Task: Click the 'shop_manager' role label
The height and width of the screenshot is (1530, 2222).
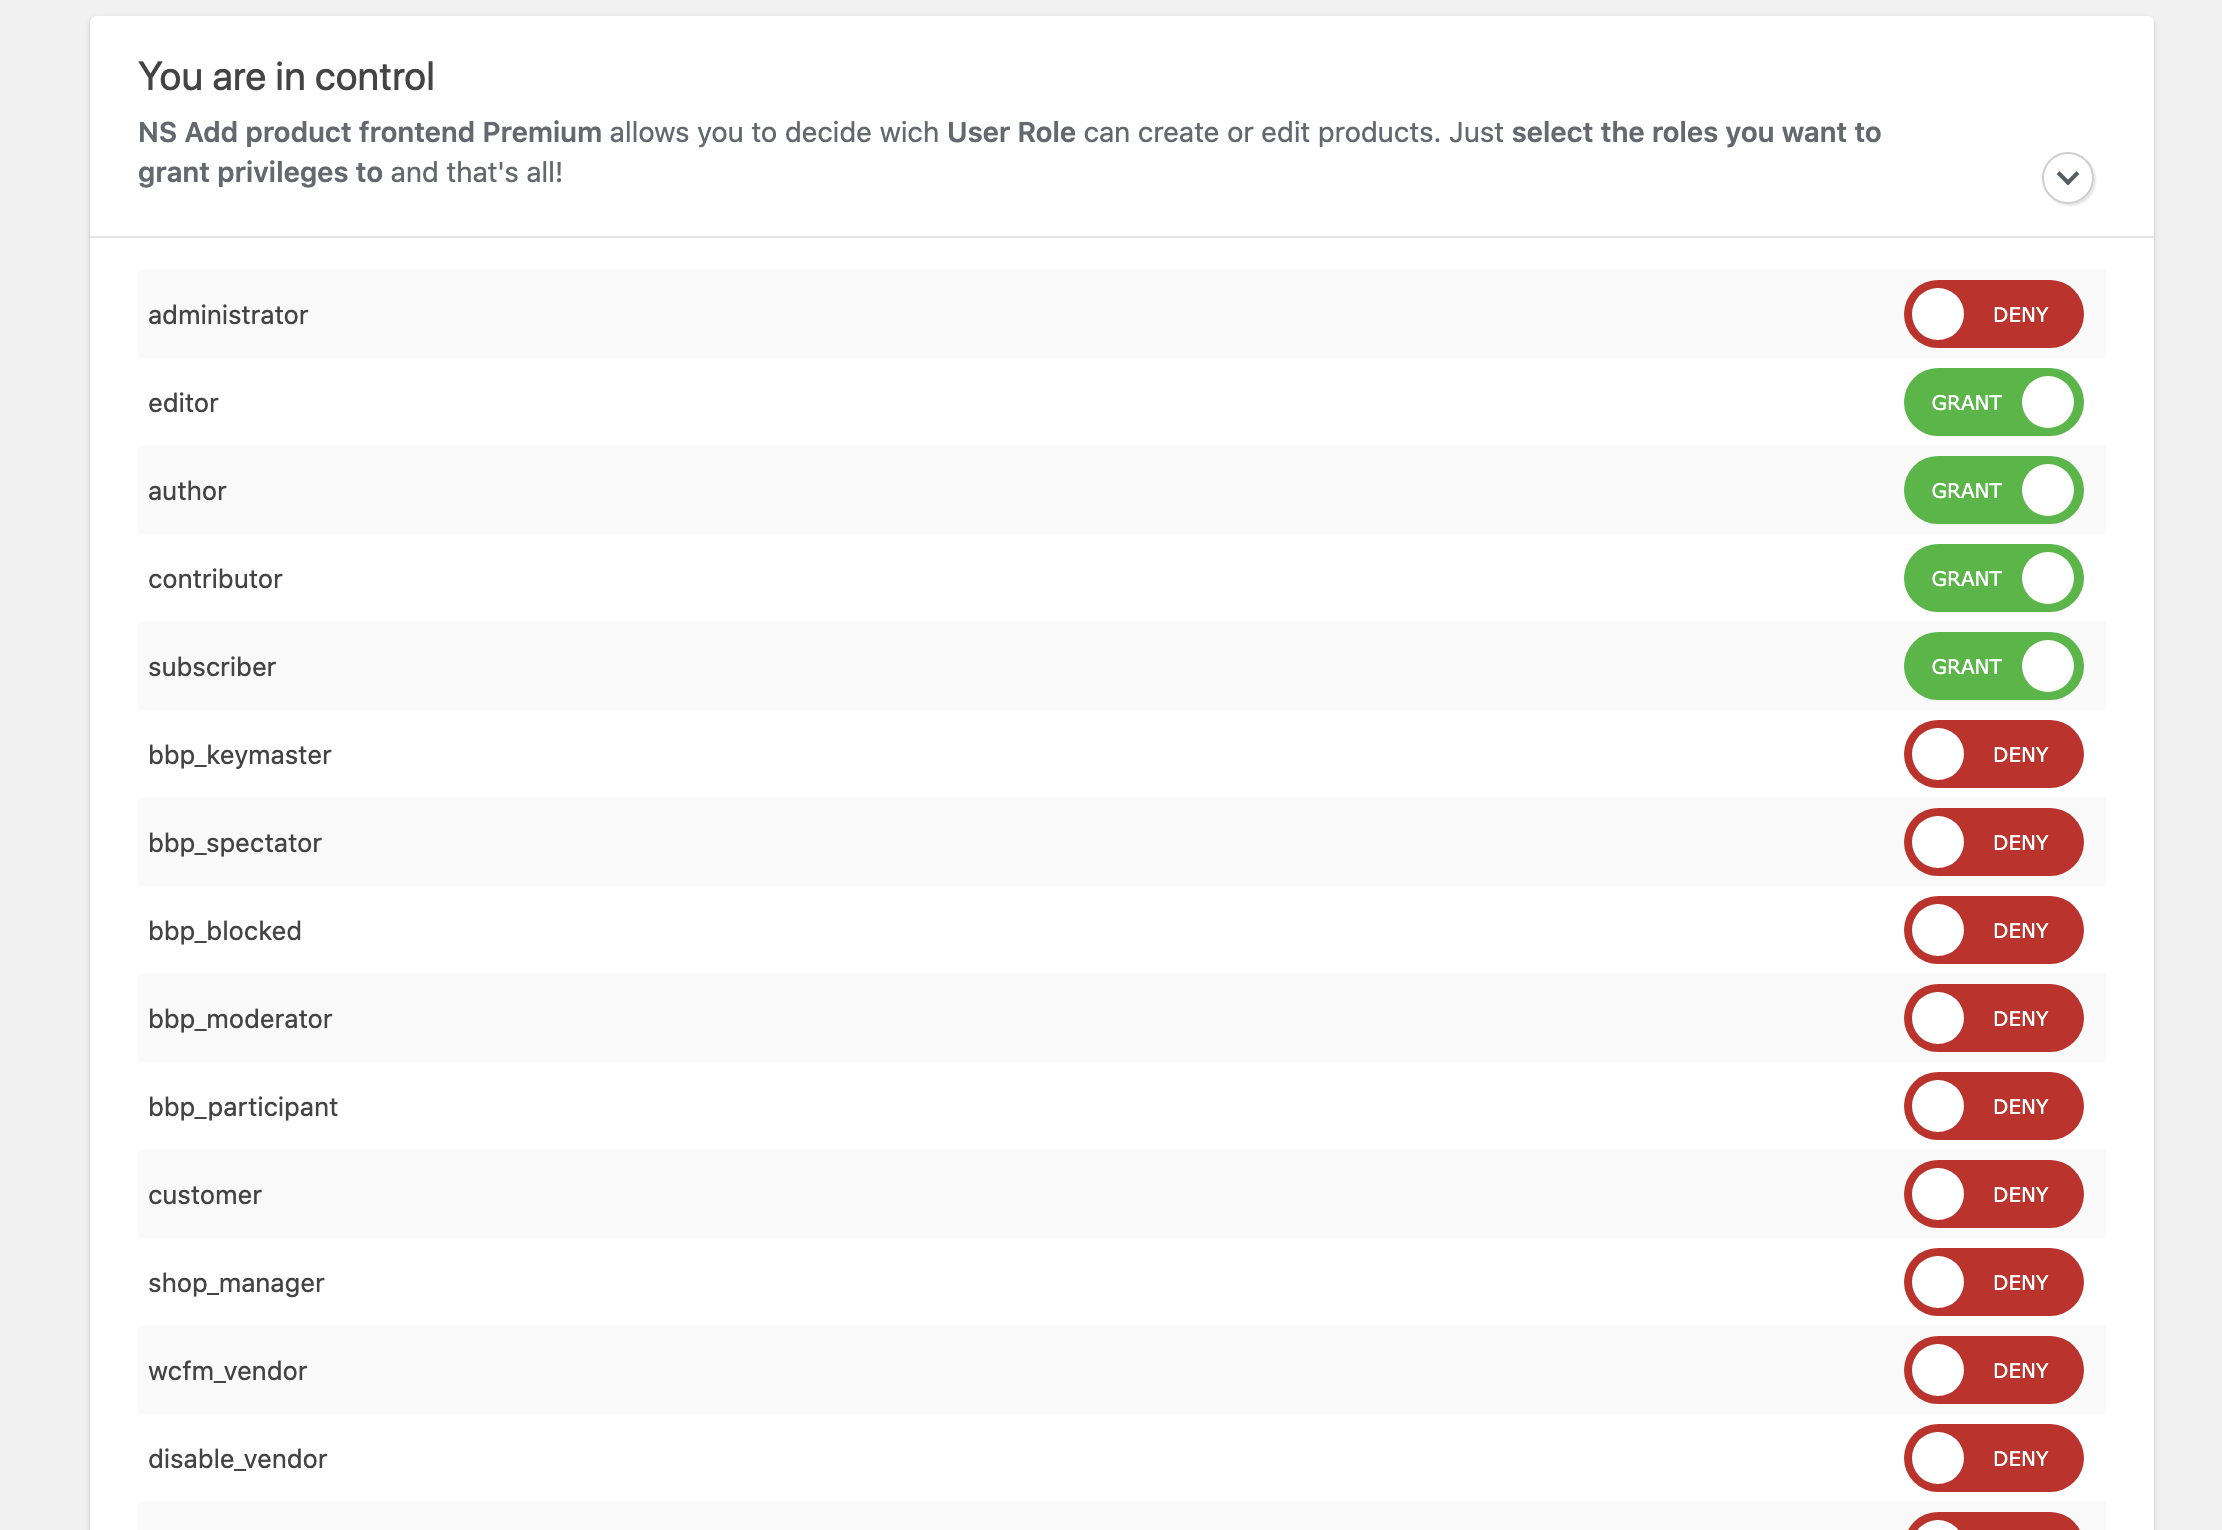Action: [236, 1283]
